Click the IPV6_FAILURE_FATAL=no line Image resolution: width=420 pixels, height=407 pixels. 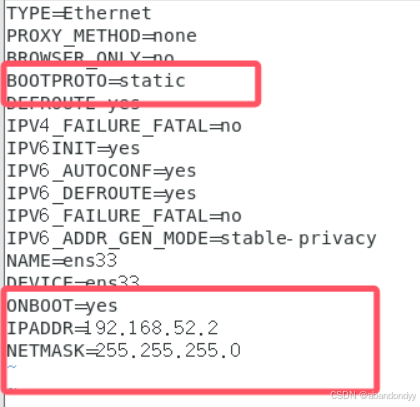124,216
